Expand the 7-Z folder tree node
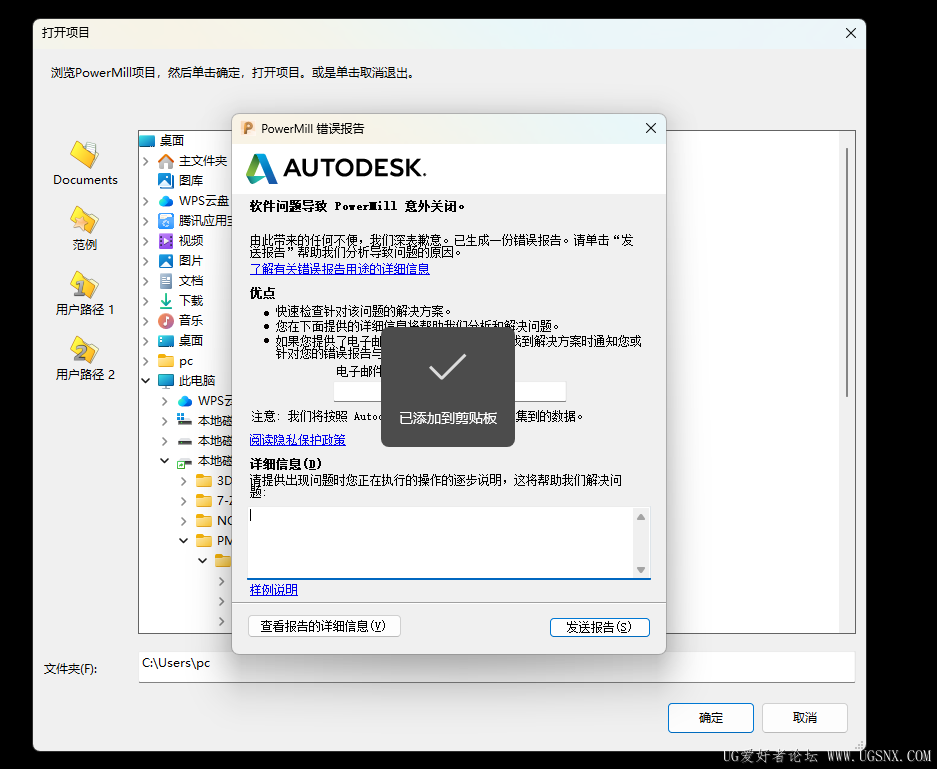The width and height of the screenshot is (937, 769). tap(183, 501)
